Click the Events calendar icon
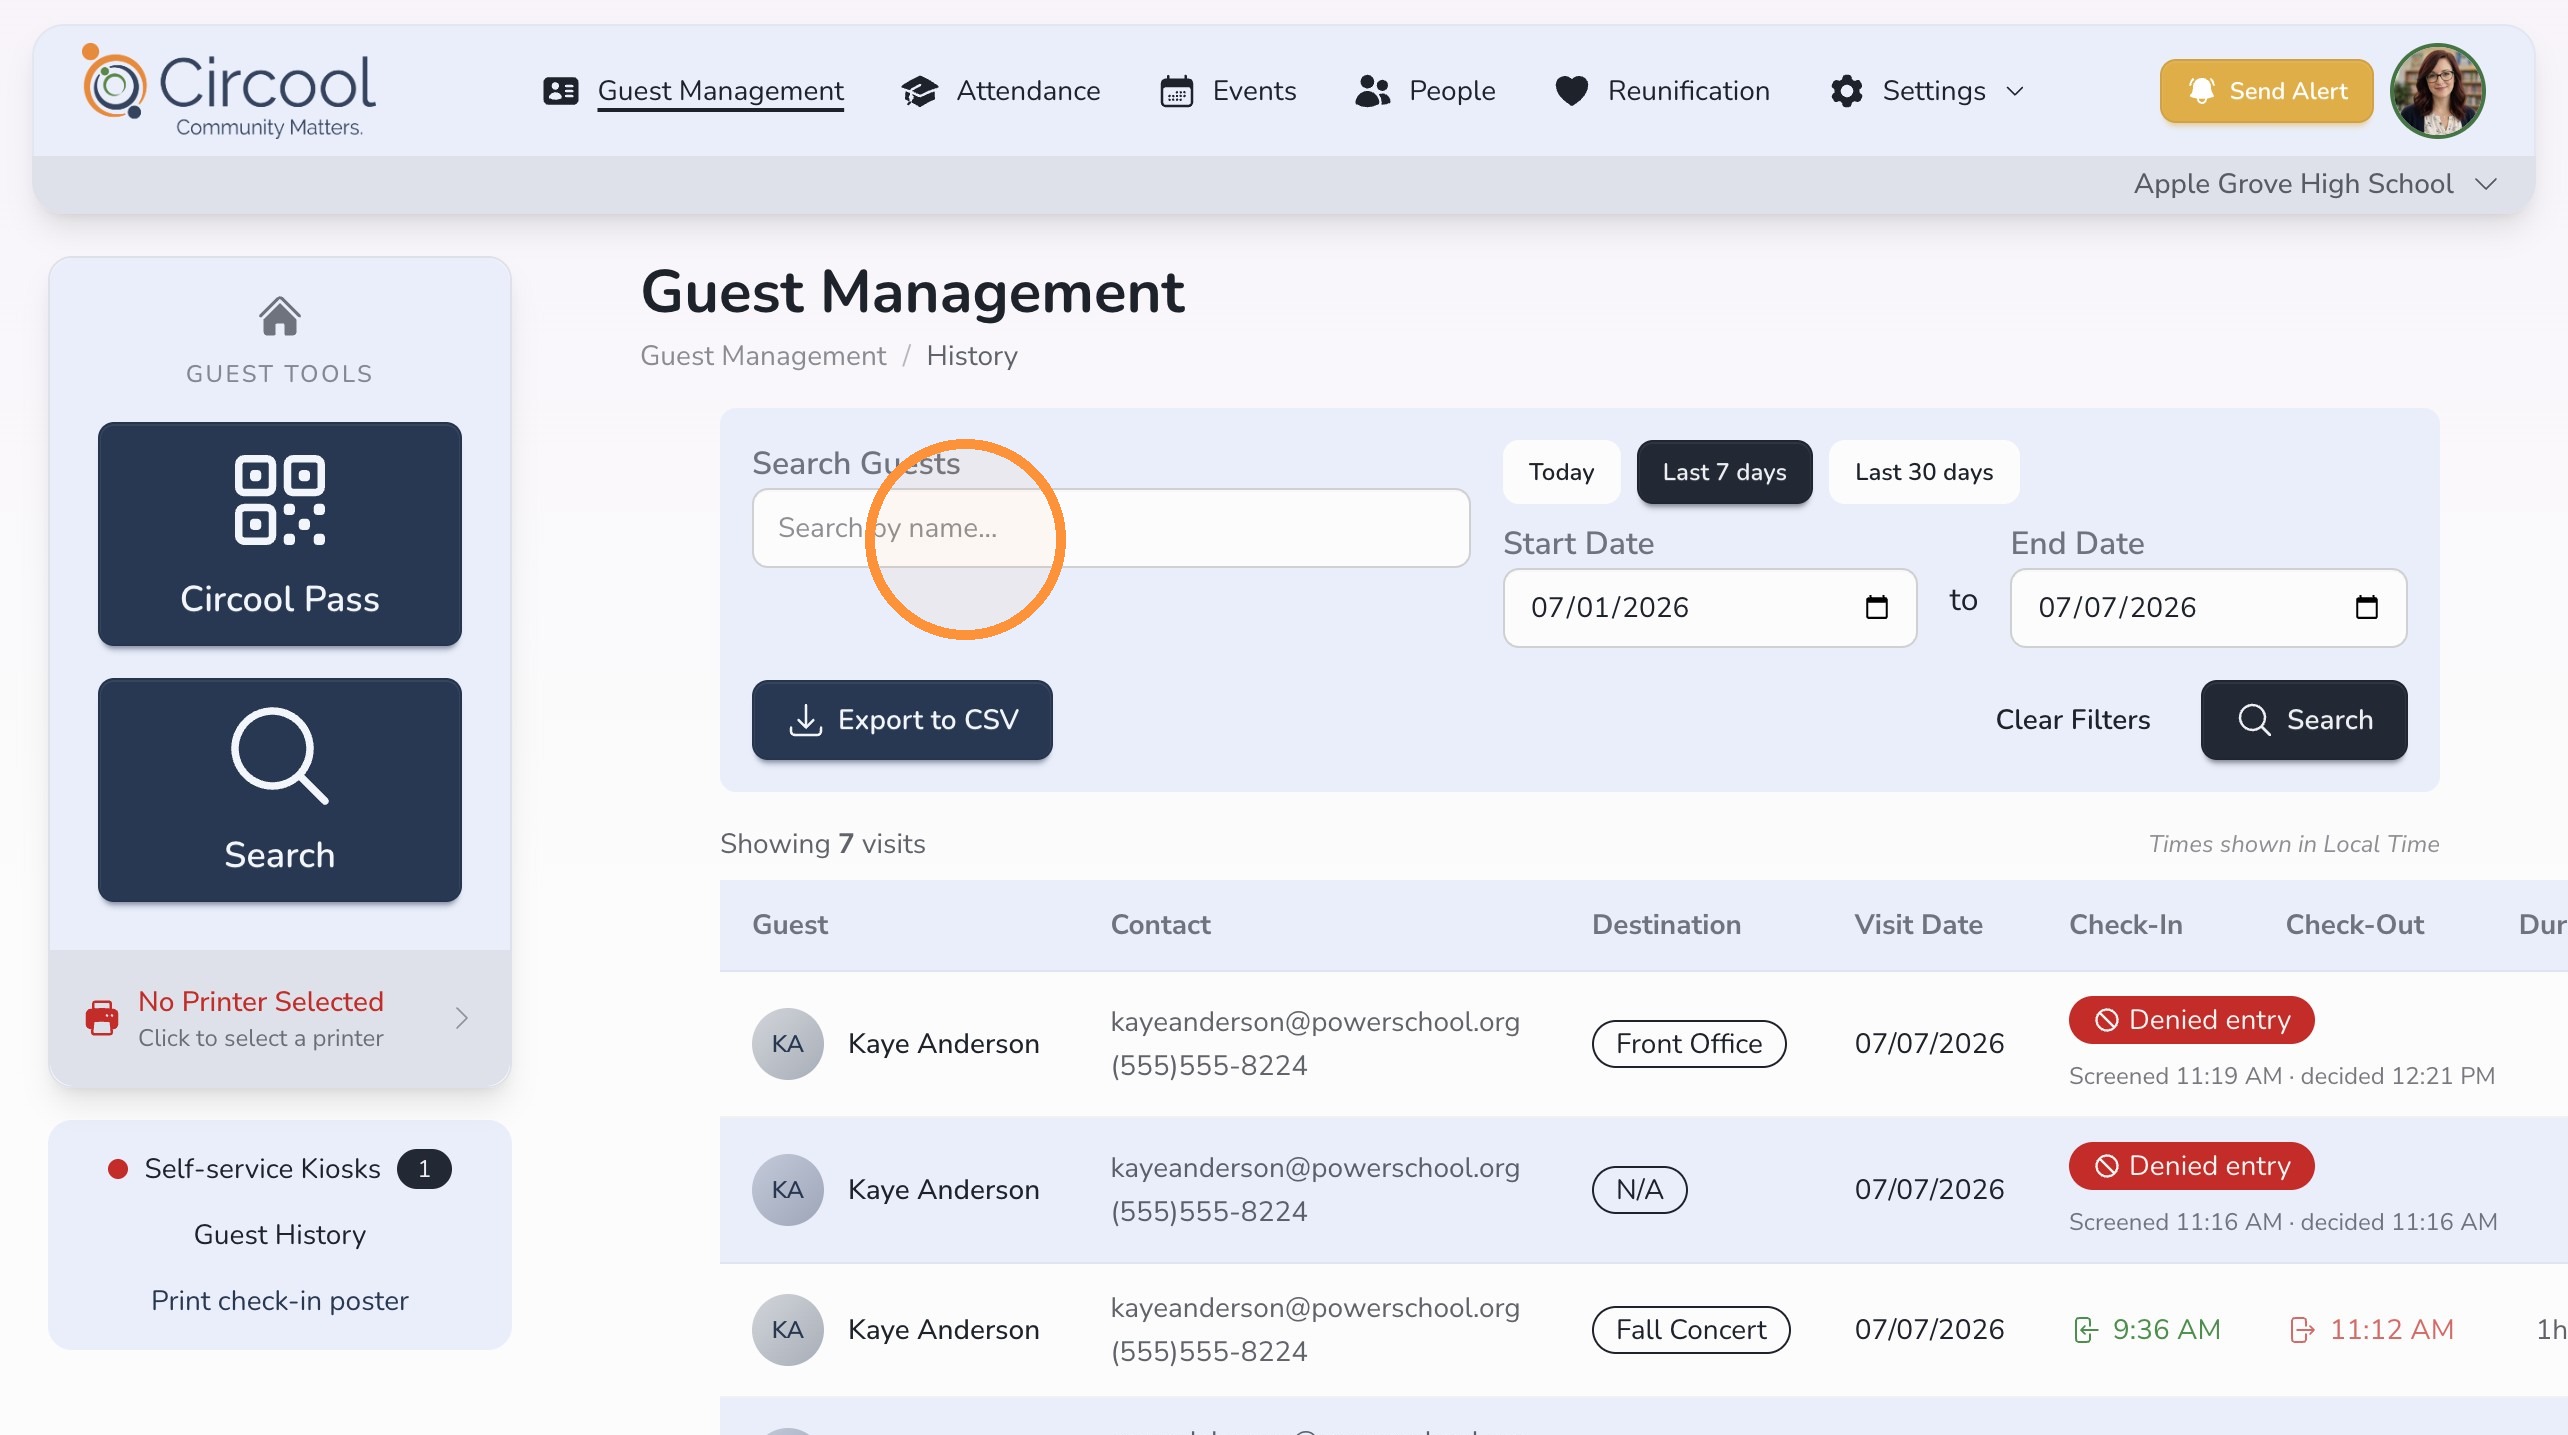 (1176, 91)
